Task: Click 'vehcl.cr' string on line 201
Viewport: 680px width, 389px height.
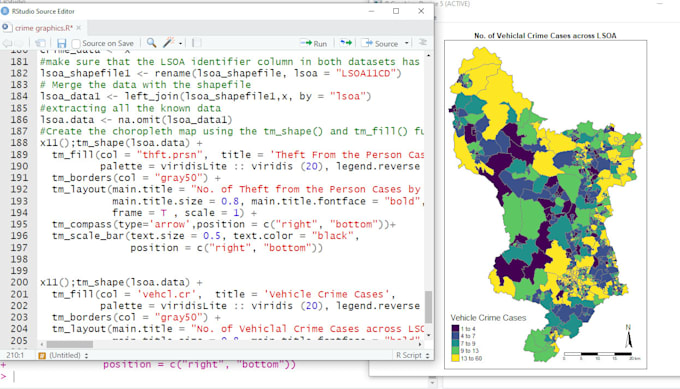Action: point(167,294)
